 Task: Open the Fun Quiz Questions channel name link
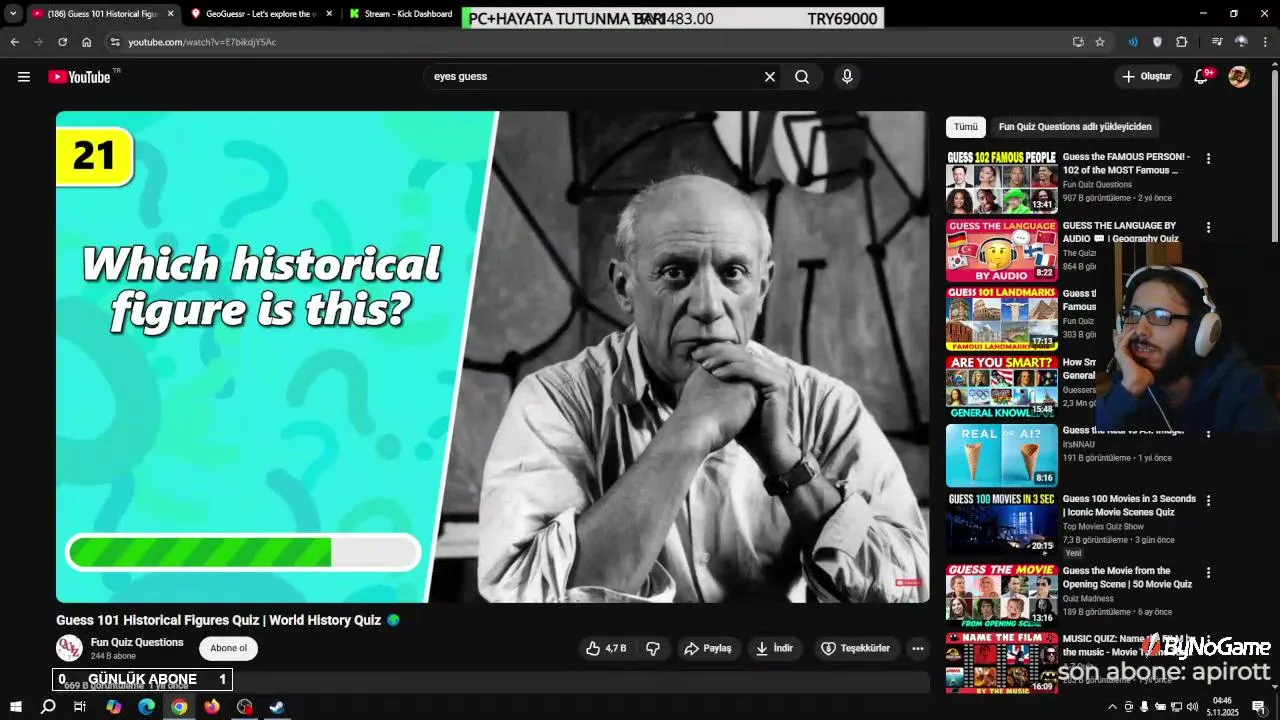click(137, 642)
